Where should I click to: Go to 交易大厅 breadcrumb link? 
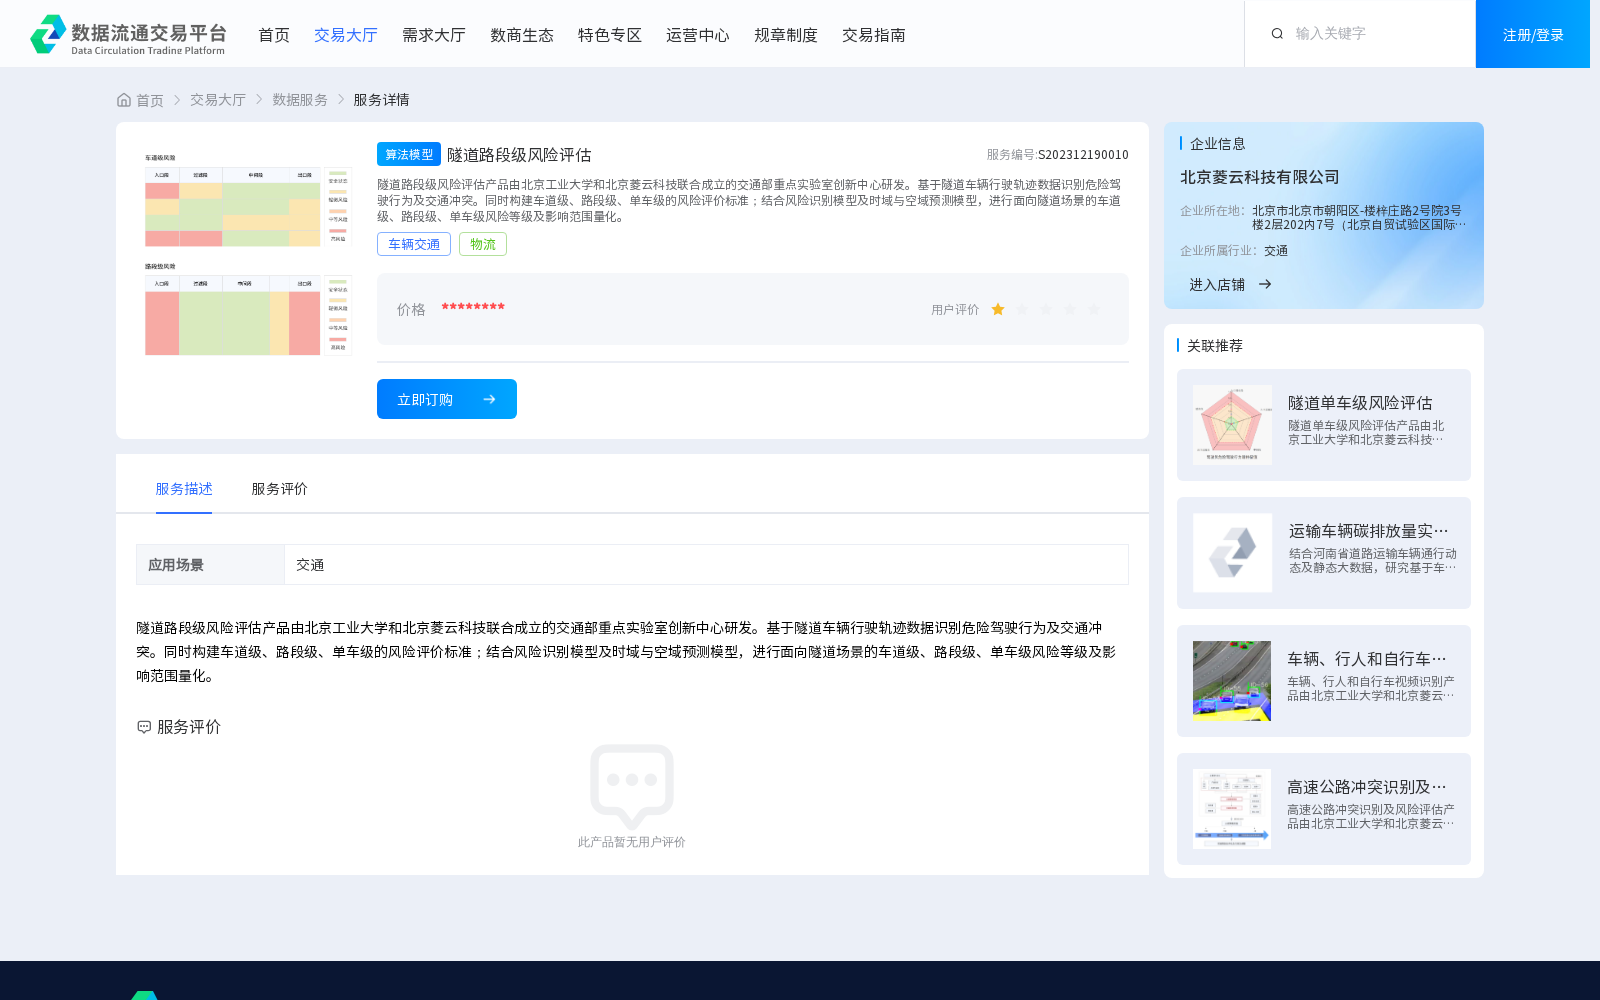218,100
